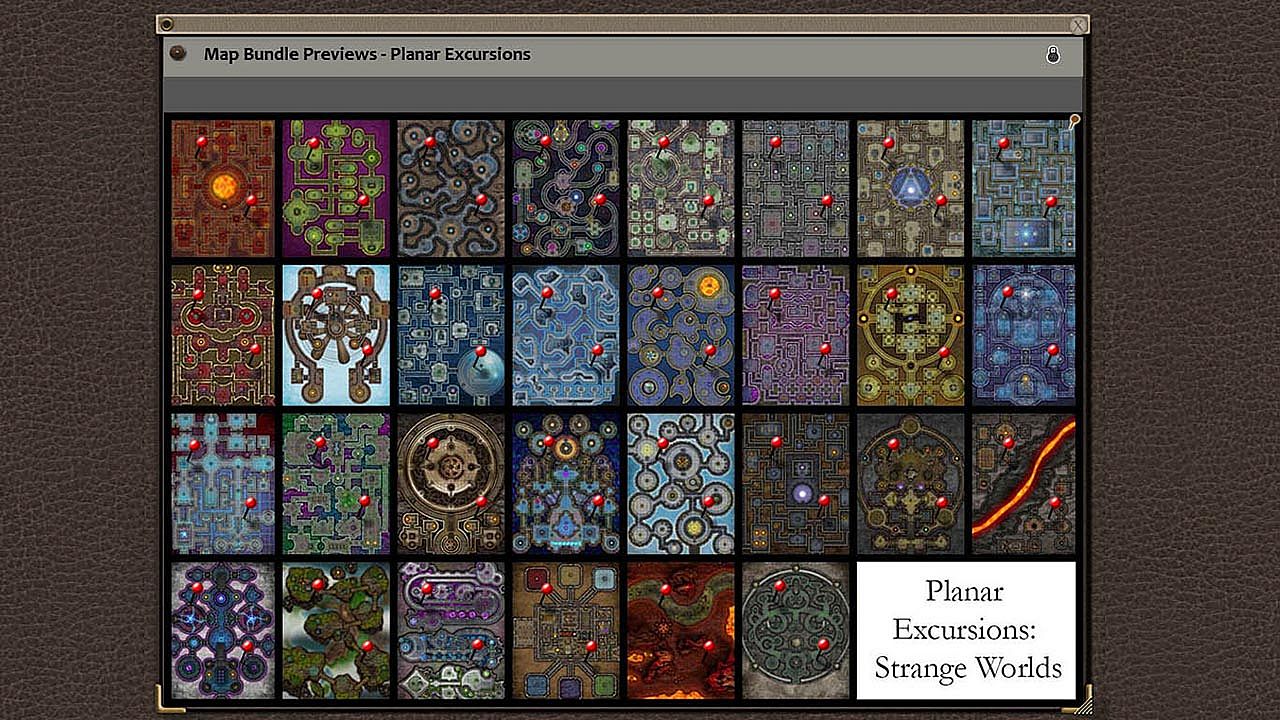1280x720 pixels.
Task: Select the green circular maze map on gray stone
Action: point(795,630)
